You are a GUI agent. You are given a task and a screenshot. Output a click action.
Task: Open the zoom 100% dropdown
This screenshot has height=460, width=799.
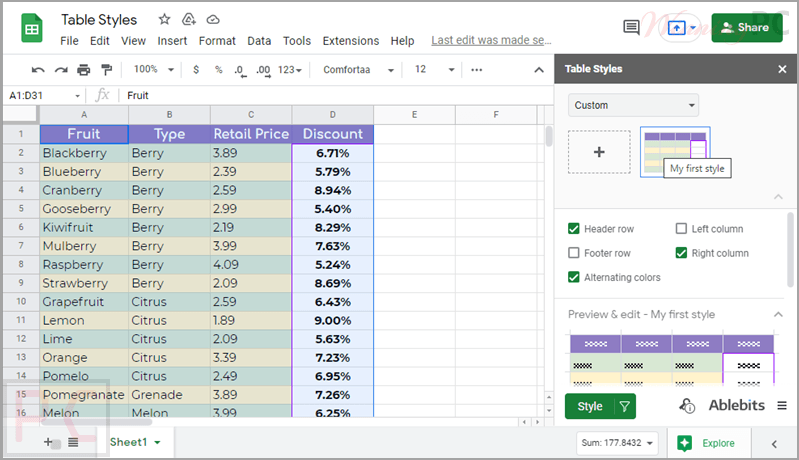coord(154,70)
